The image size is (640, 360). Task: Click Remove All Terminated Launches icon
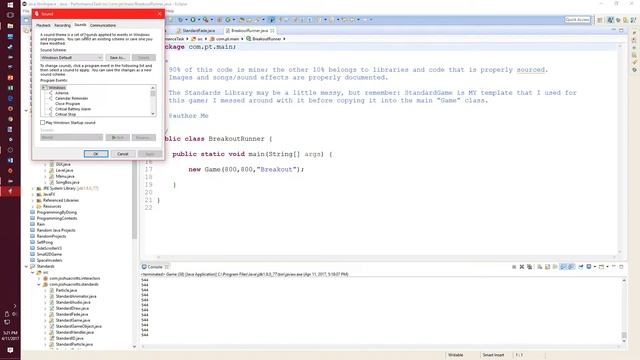pyautogui.click(x=529, y=267)
